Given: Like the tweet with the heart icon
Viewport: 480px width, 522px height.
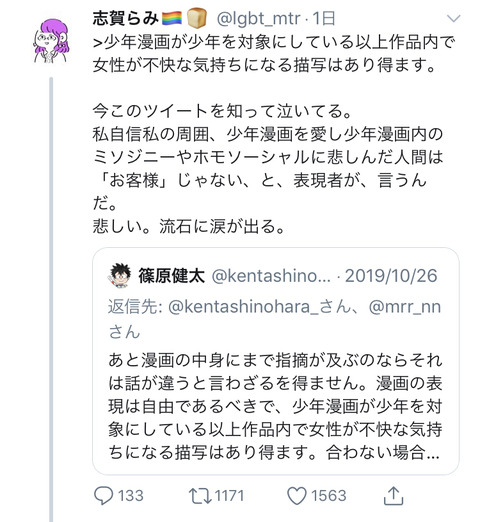Looking at the screenshot, I should point(297,496).
